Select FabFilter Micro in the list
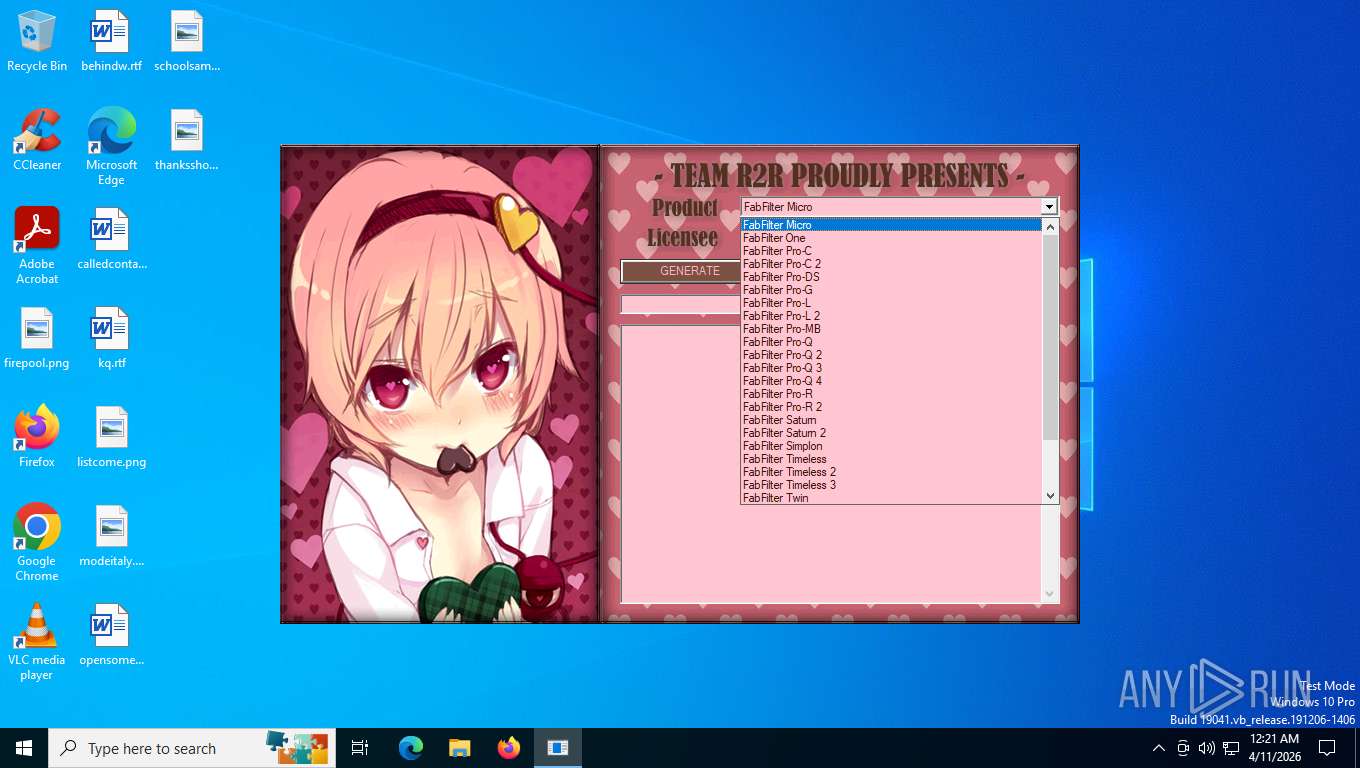 891,225
